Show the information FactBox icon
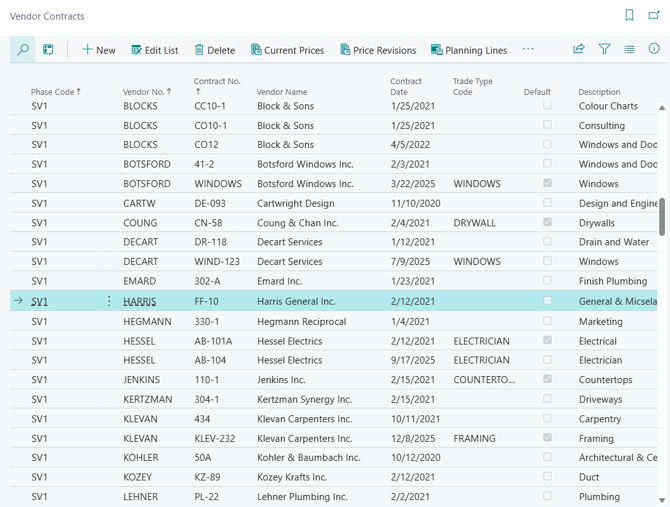 [x=654, y=49]
